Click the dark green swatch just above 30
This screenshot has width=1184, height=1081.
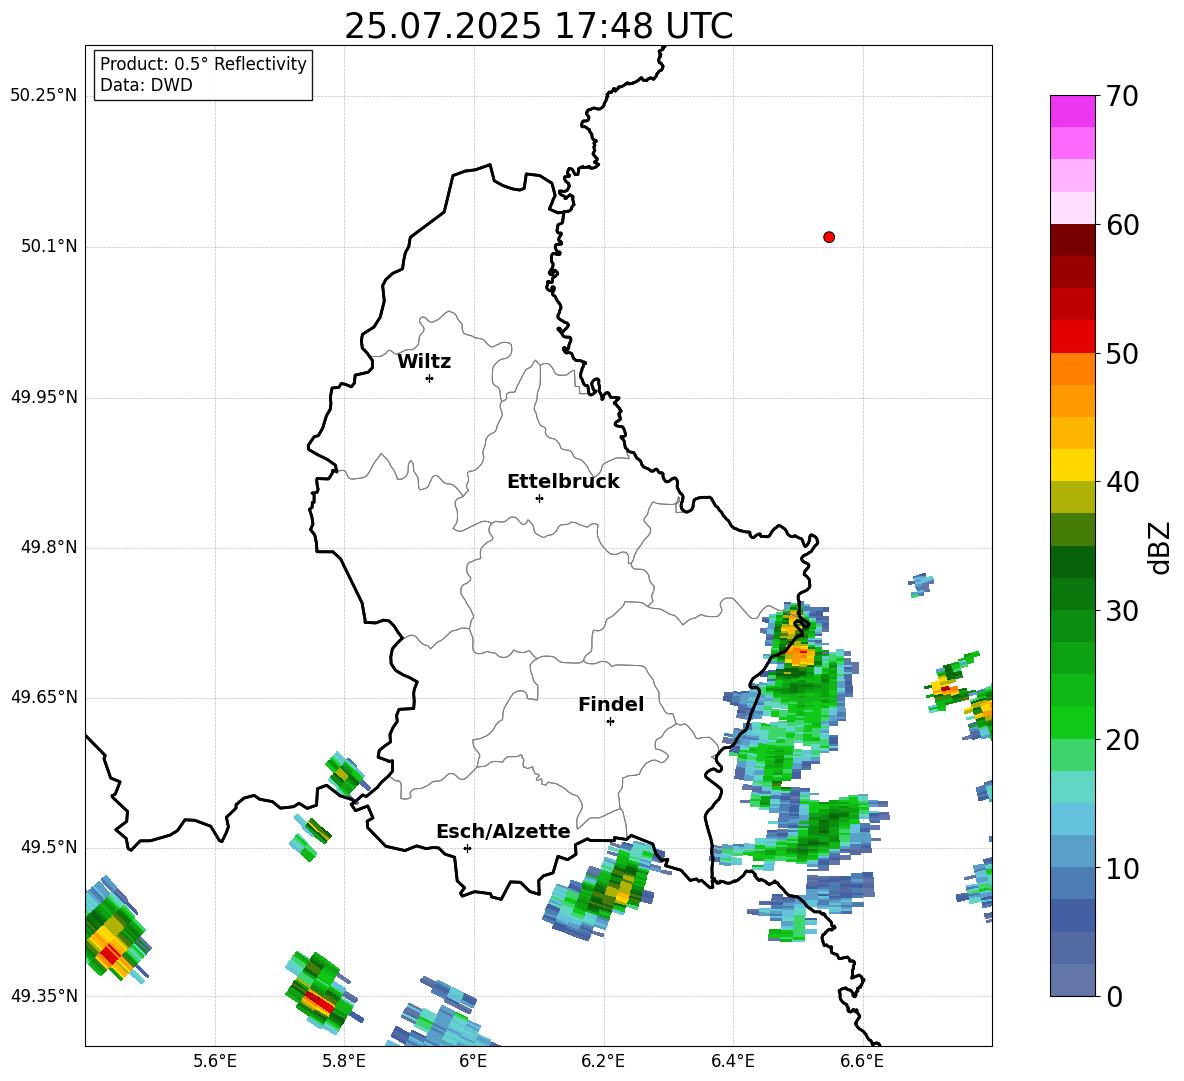pos(1072,594)
